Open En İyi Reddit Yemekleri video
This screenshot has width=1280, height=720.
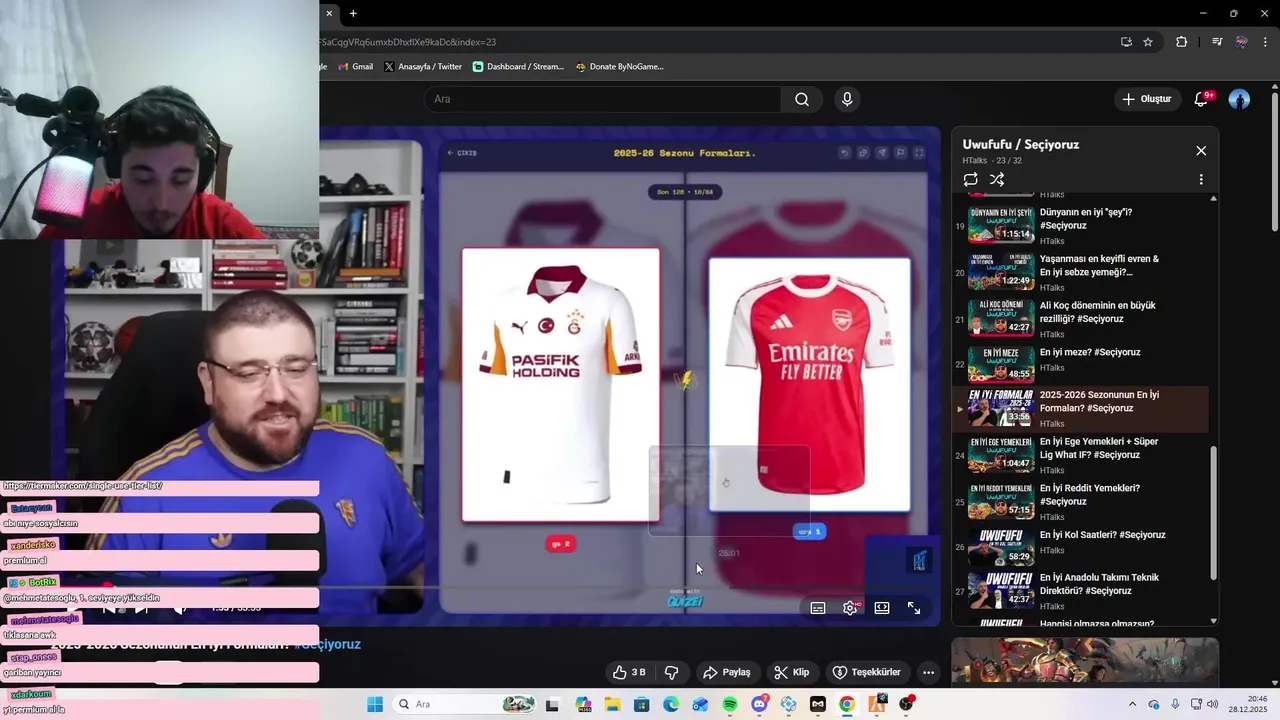coord(1080,502)
